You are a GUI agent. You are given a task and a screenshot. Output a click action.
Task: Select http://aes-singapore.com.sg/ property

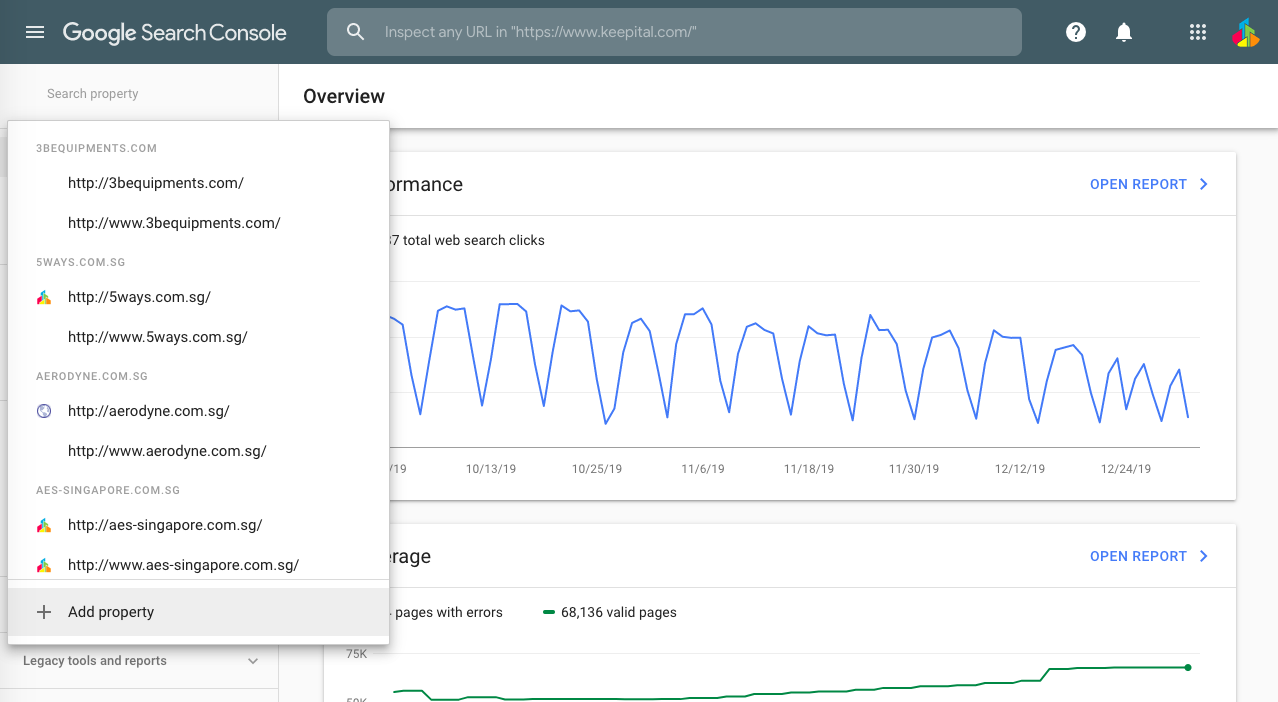pyautogui.click(x=165, y=525)
